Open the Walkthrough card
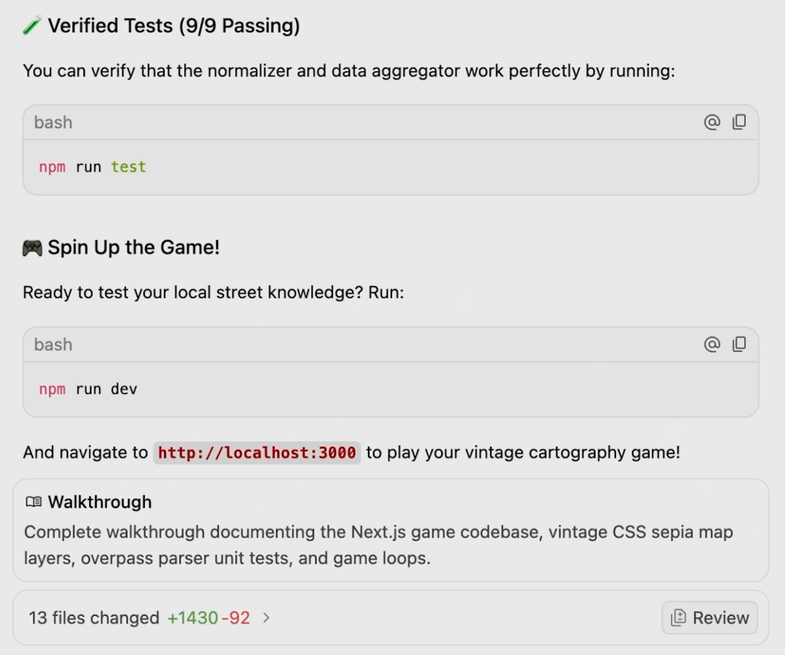 click(x=390, y=530)
